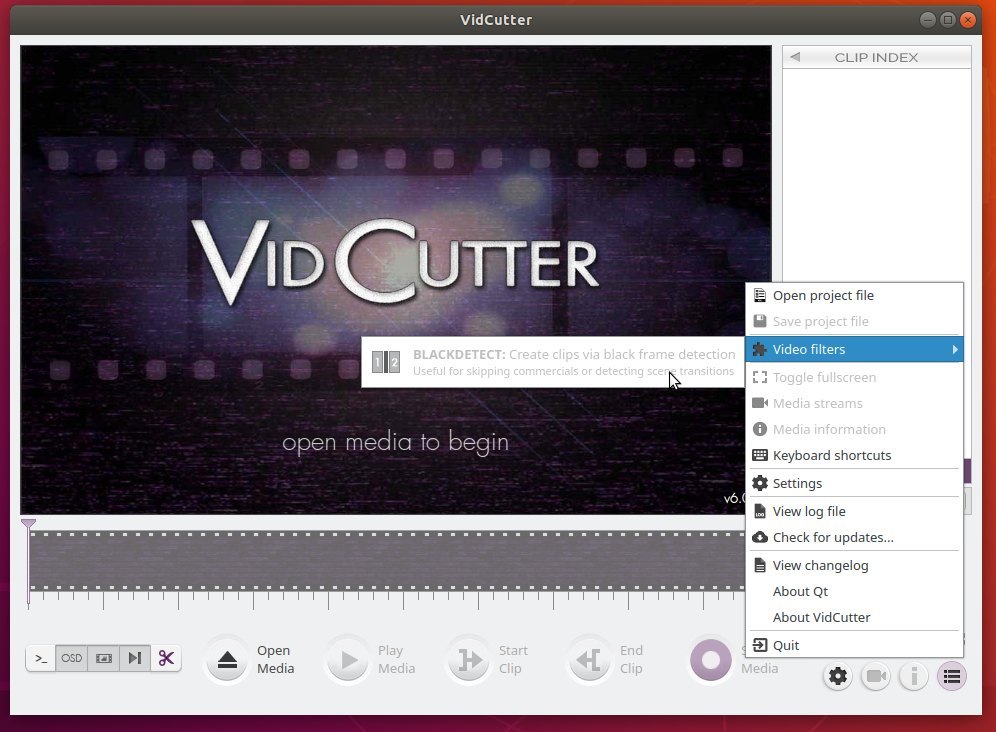996x732 pixels.
Task: Click the media streams camera icon
Action: 876,676
